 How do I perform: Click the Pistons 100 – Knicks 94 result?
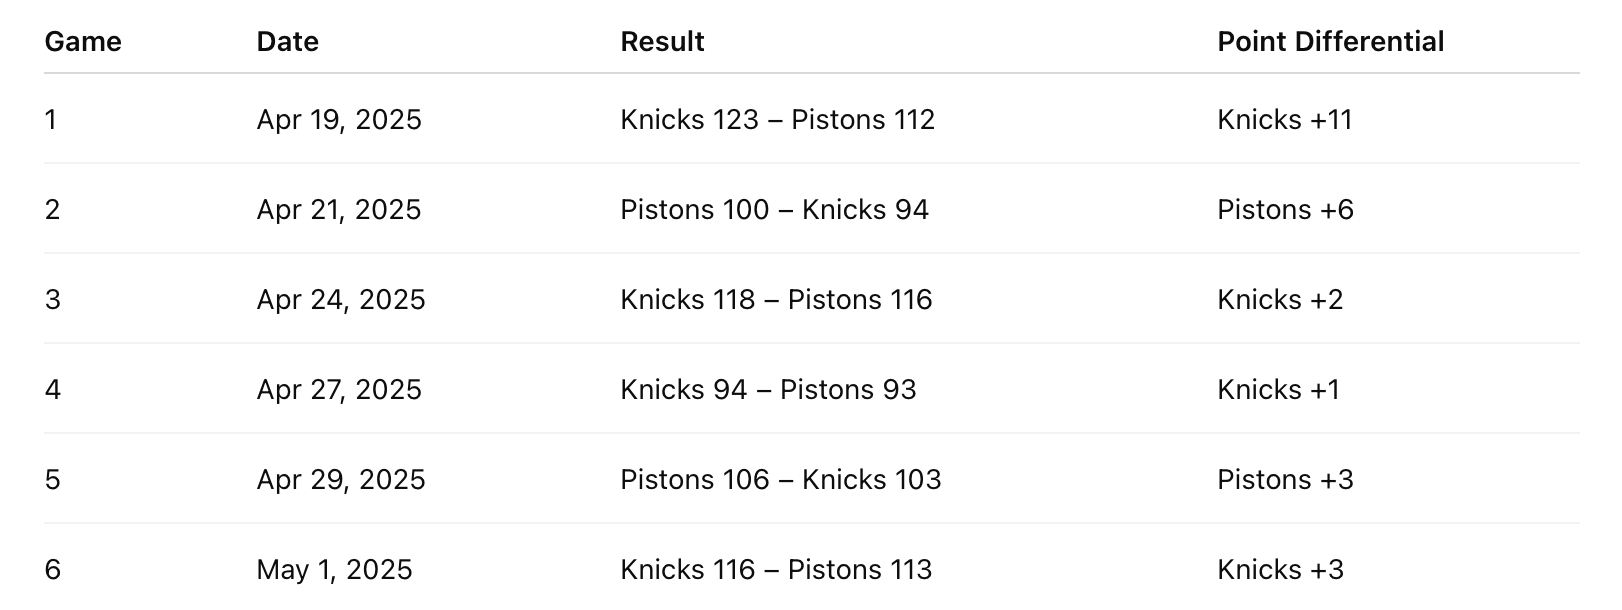[x=774, y=210]
